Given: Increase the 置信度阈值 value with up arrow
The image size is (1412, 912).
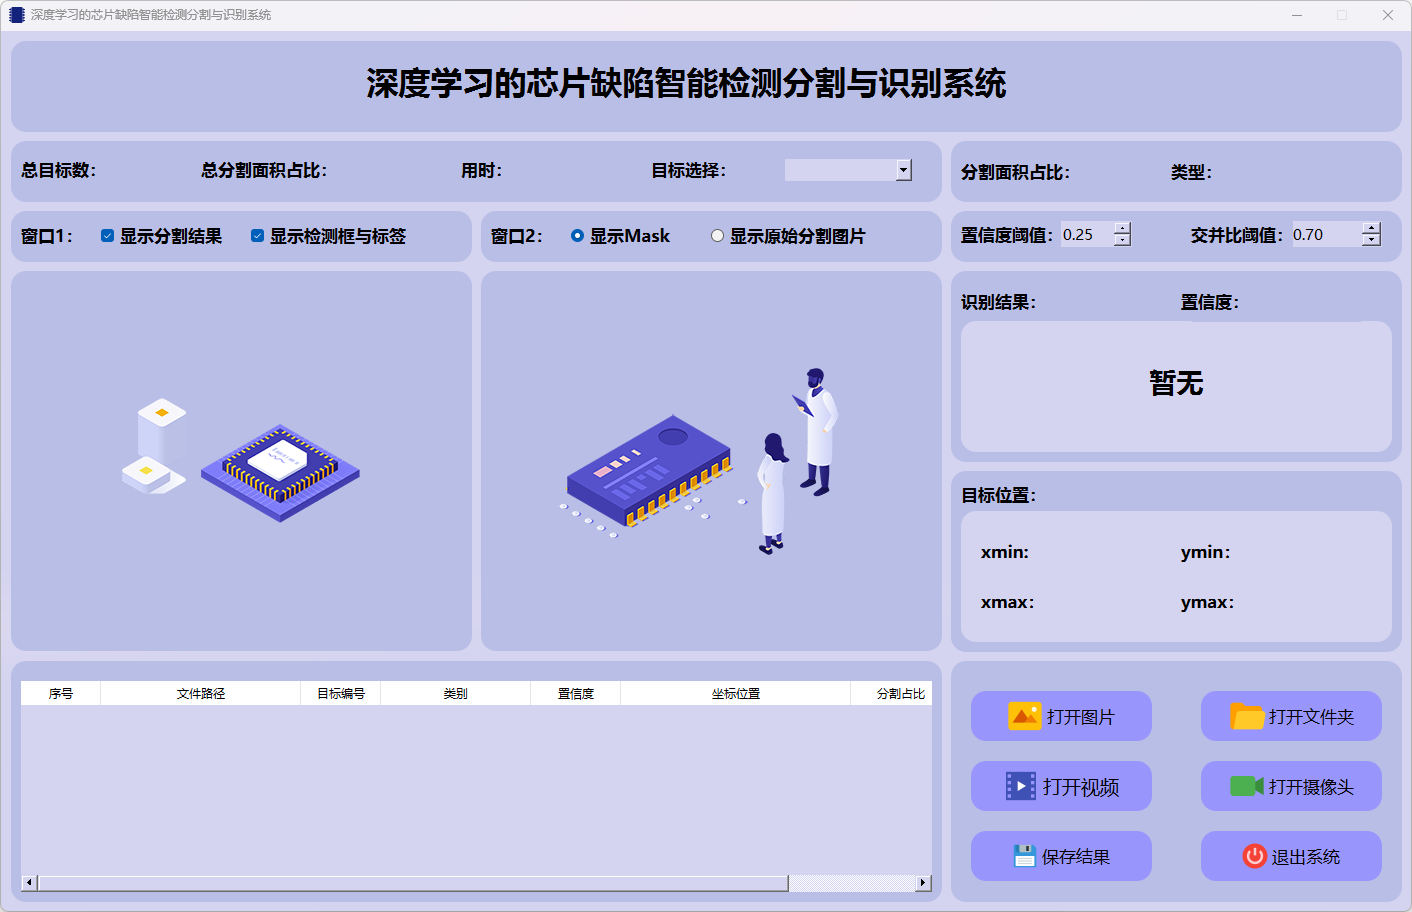Looking at the screenshot, I should click(1123, 228).
